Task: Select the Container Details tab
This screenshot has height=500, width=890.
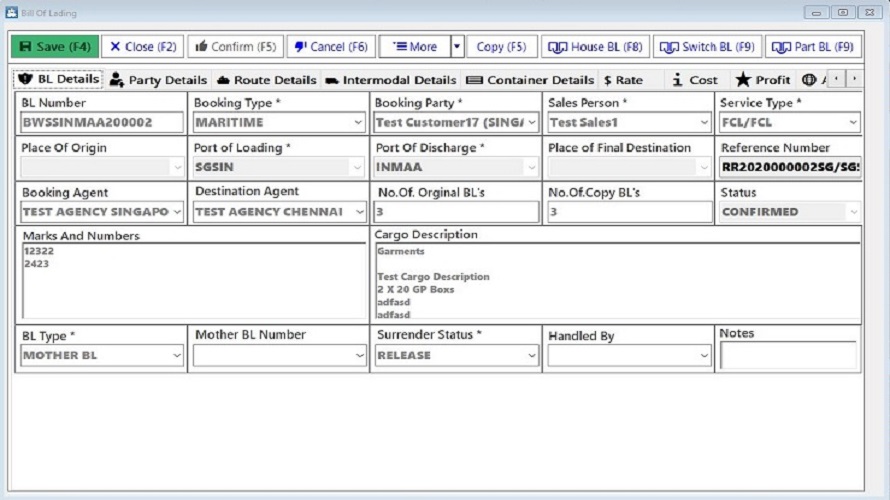Action: [x=530, y=80]
